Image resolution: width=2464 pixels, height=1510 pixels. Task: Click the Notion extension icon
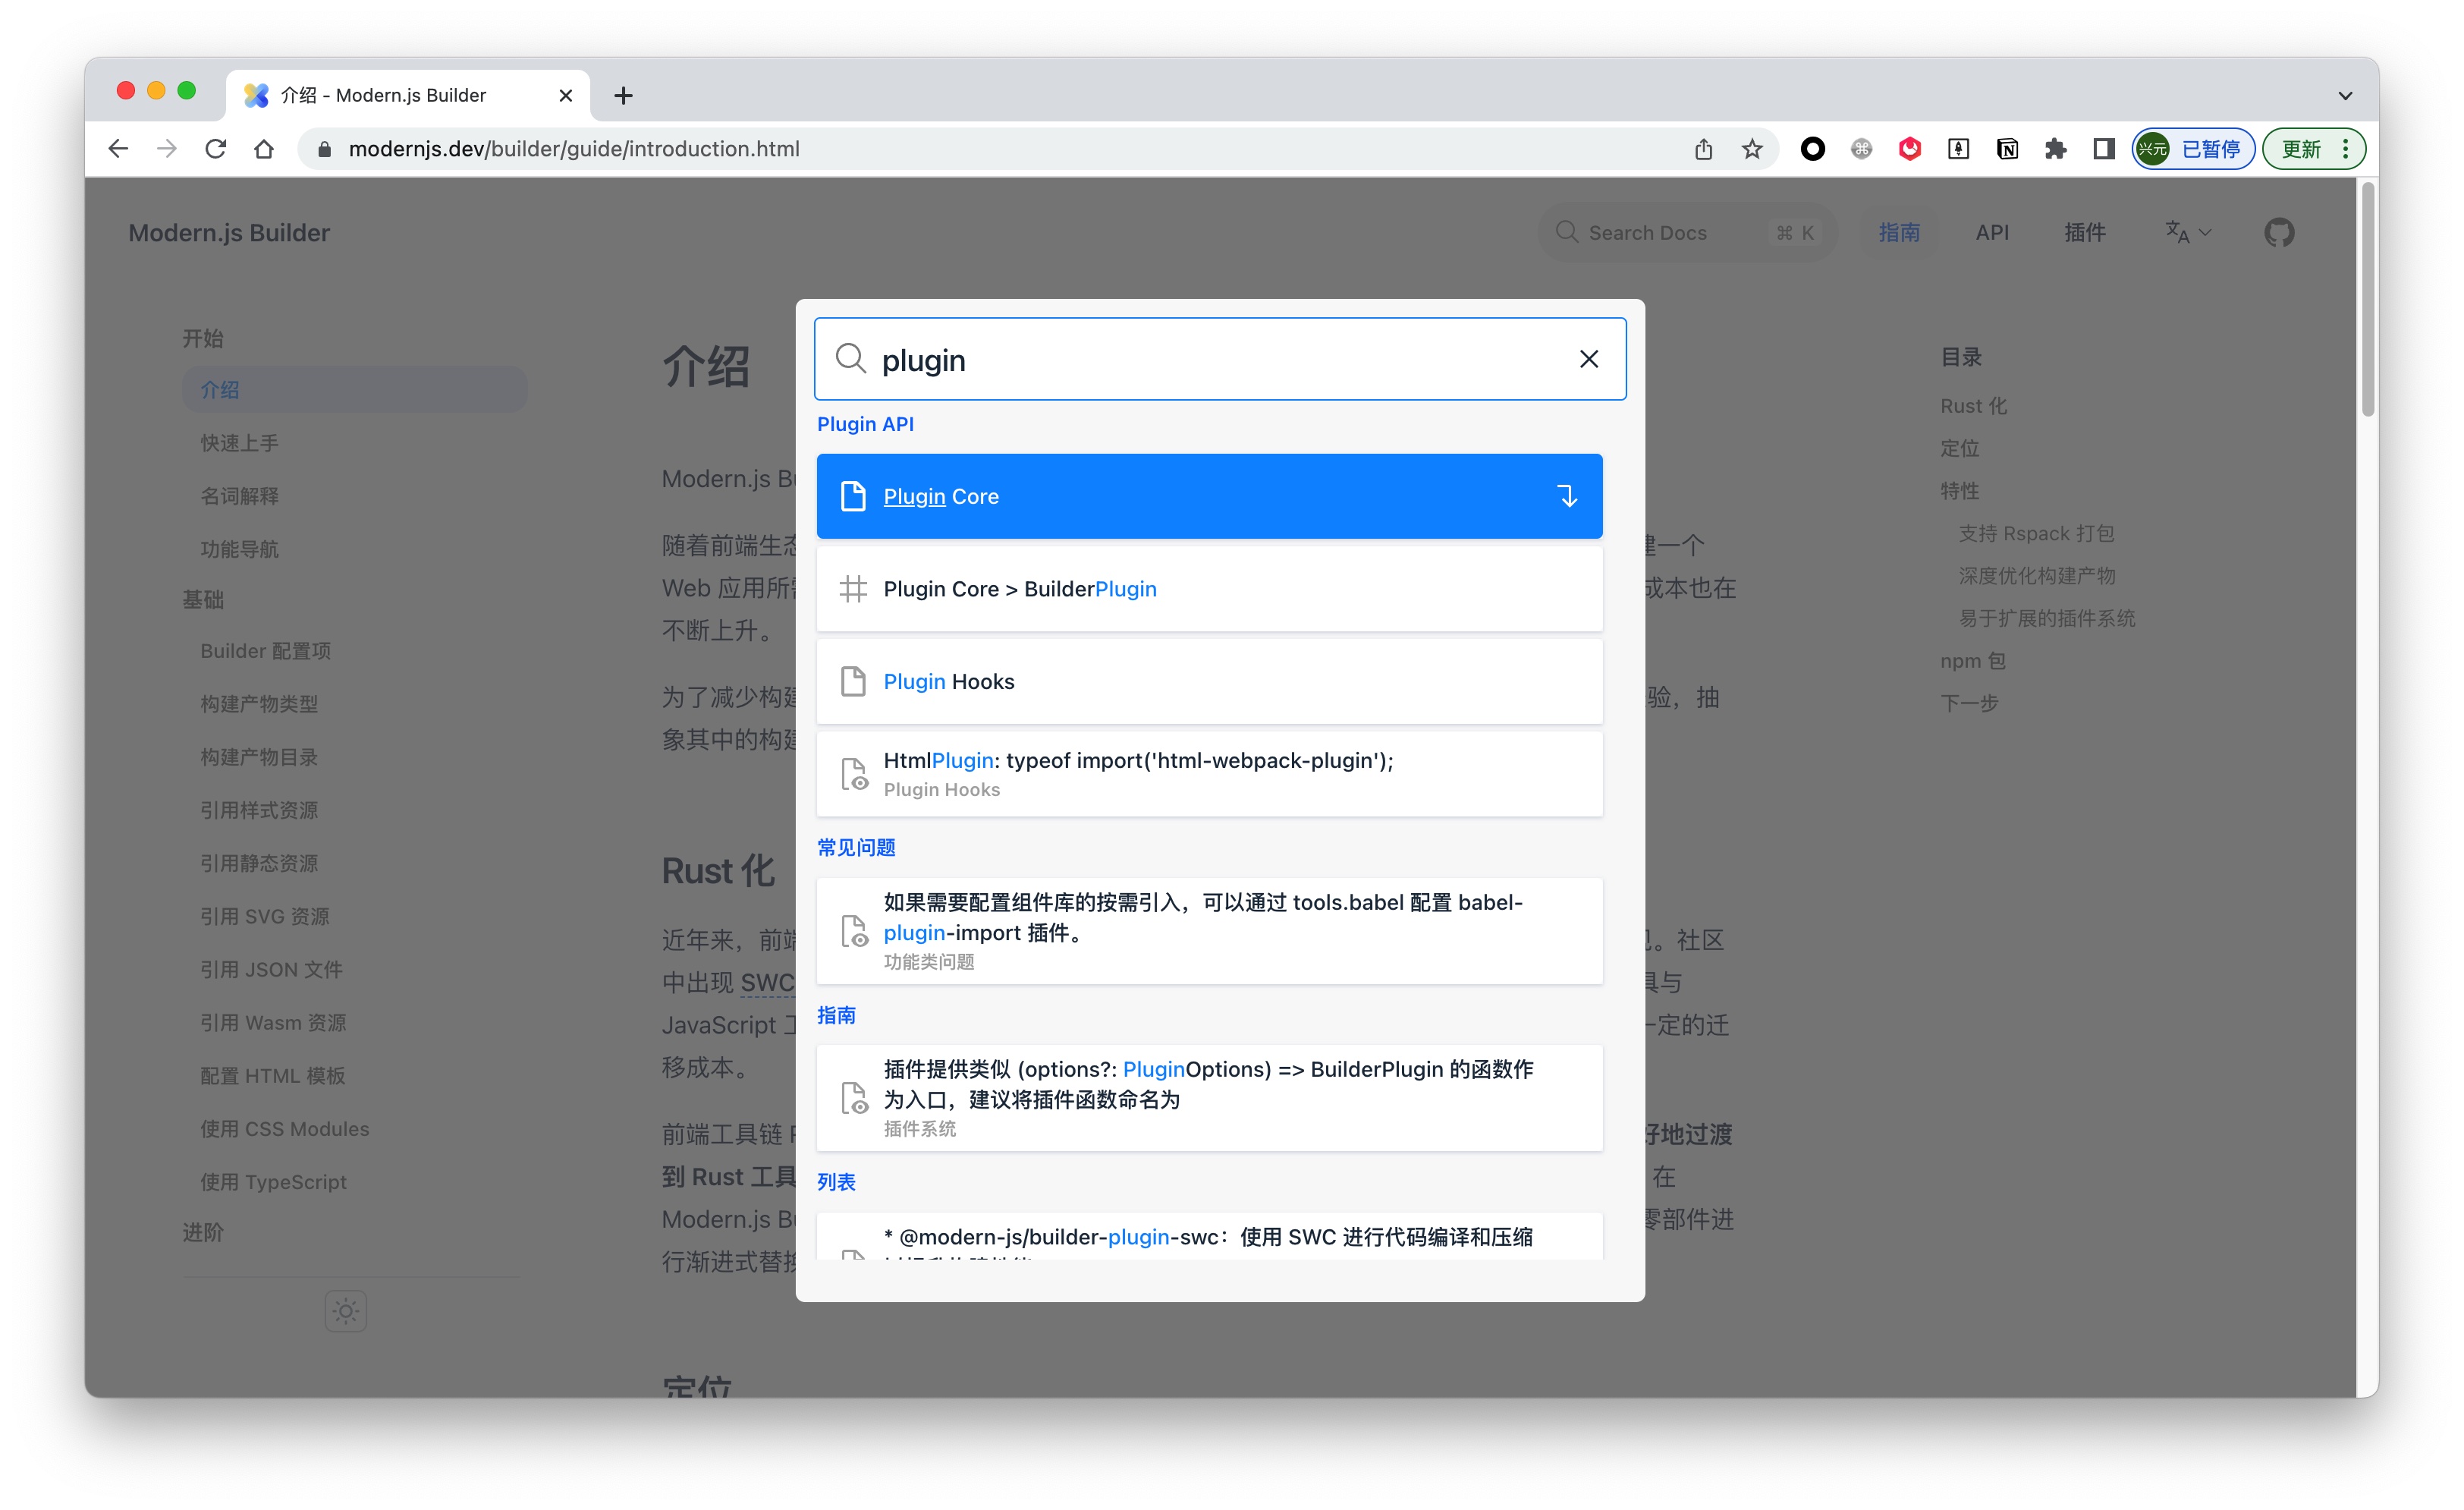2007,149
